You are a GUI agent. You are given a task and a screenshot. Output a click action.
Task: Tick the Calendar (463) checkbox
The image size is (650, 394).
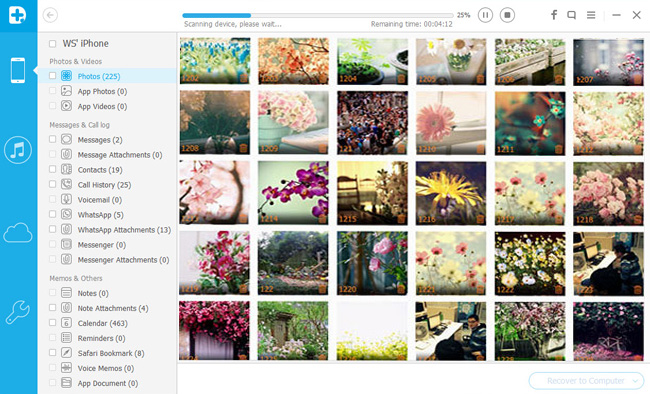click(x=52, y=323)
